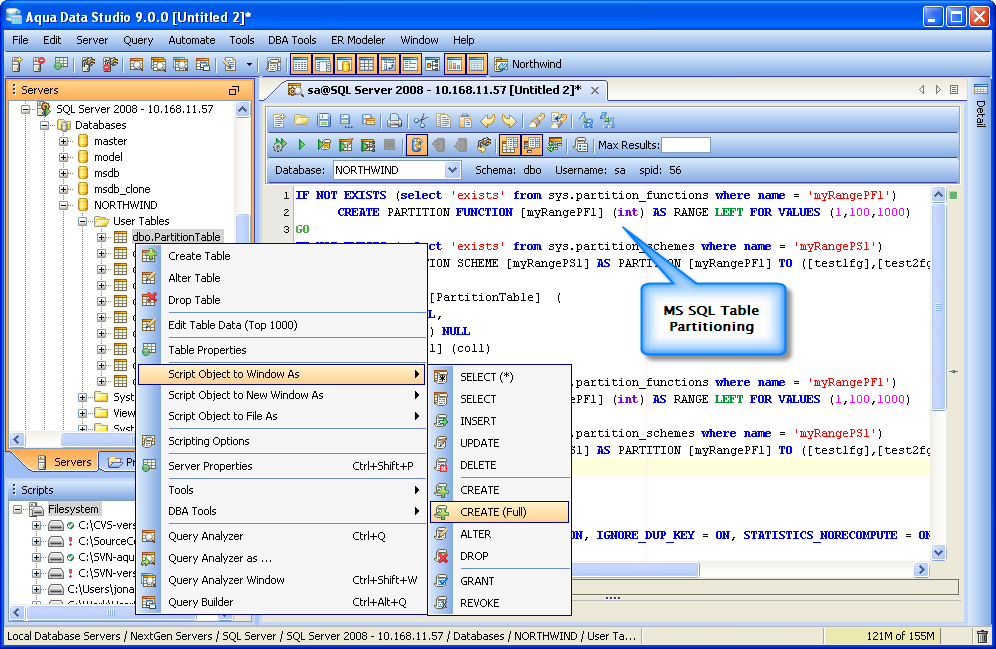
Task: Open the Query menu in menu bar
Action: 138,40
